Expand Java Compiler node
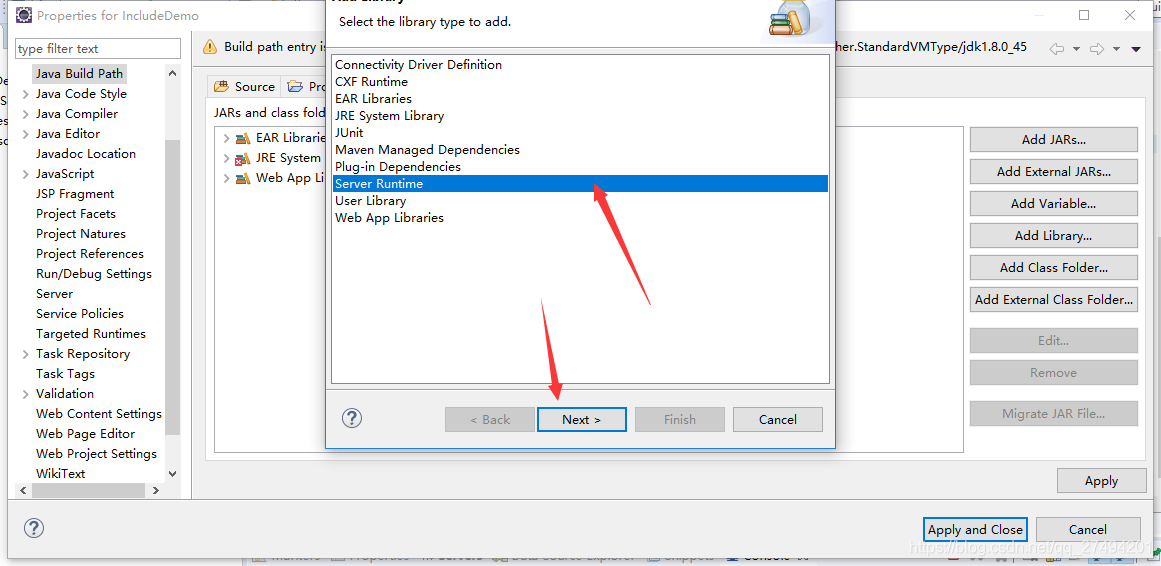The width and height of the screenshot is (1161, 566). point(26,114)
